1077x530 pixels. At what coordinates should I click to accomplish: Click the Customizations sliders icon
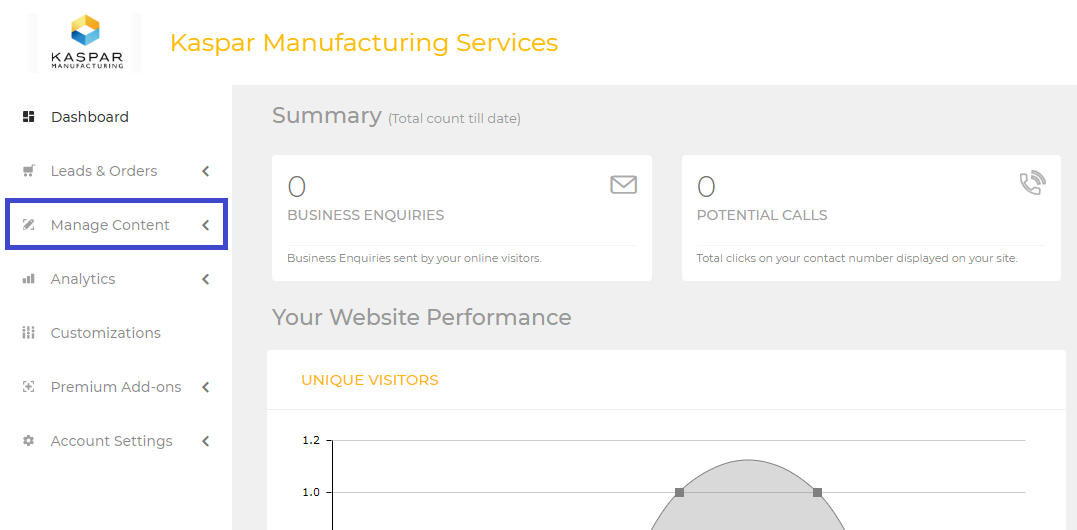(x=28, y=333)
